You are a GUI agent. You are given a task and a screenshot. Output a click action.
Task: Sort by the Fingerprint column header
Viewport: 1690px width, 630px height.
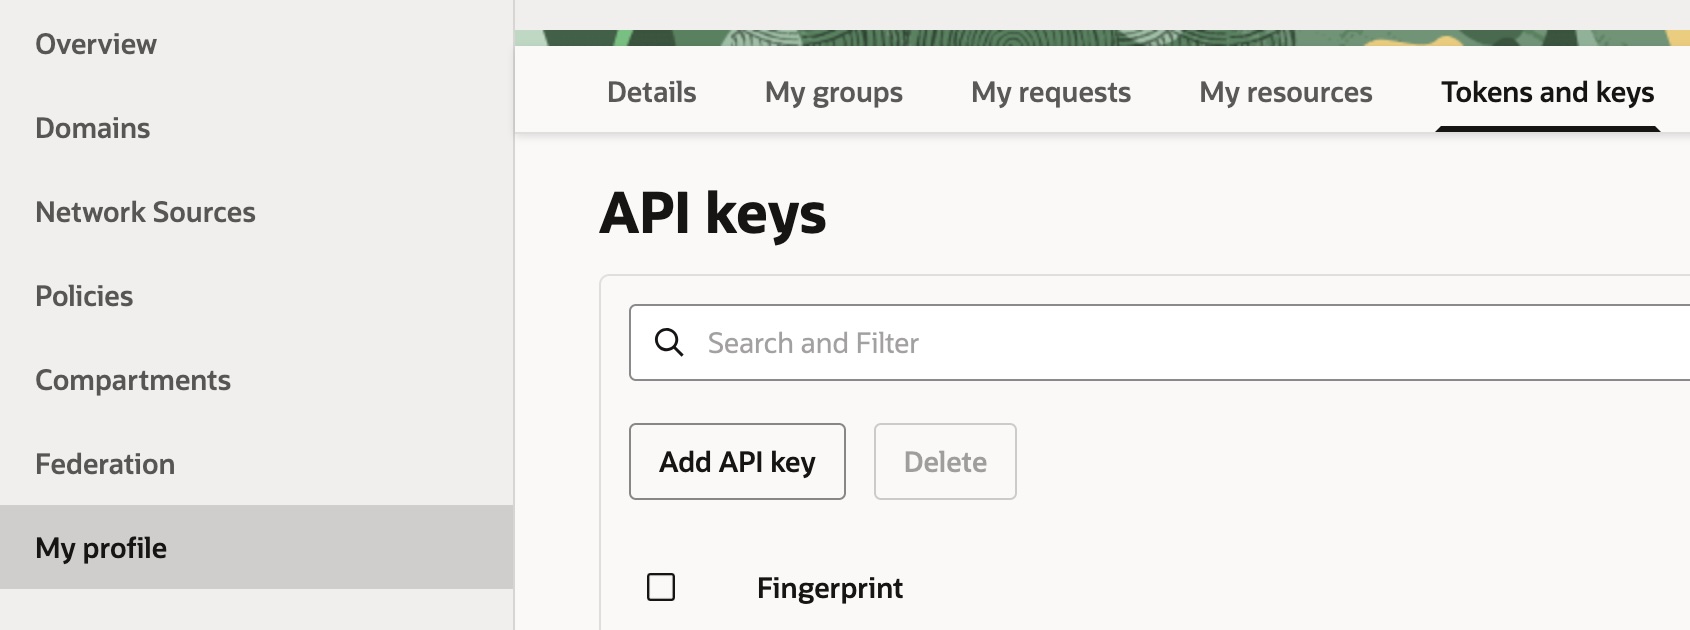pyautogui.click(x=829, y=588)
